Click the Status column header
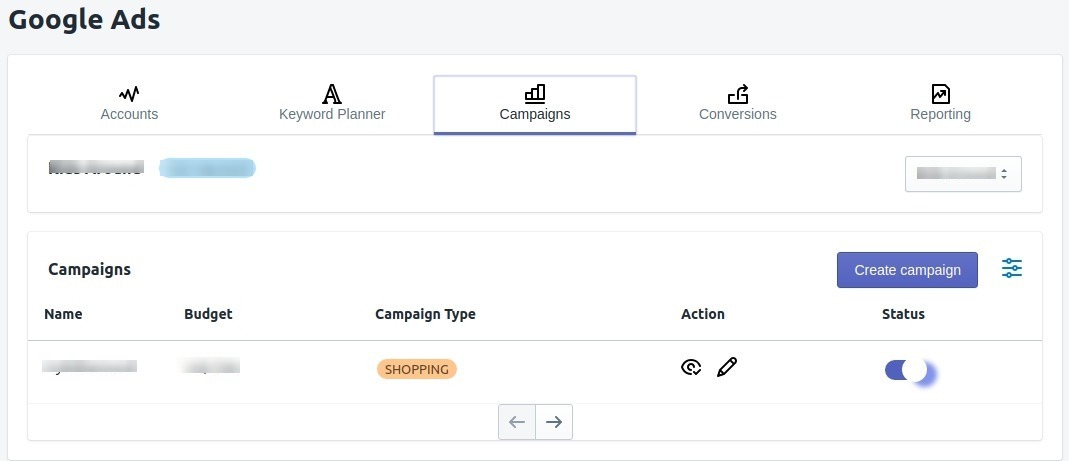This screenshot has width=1069, height=461. click(x=903, y=314)
